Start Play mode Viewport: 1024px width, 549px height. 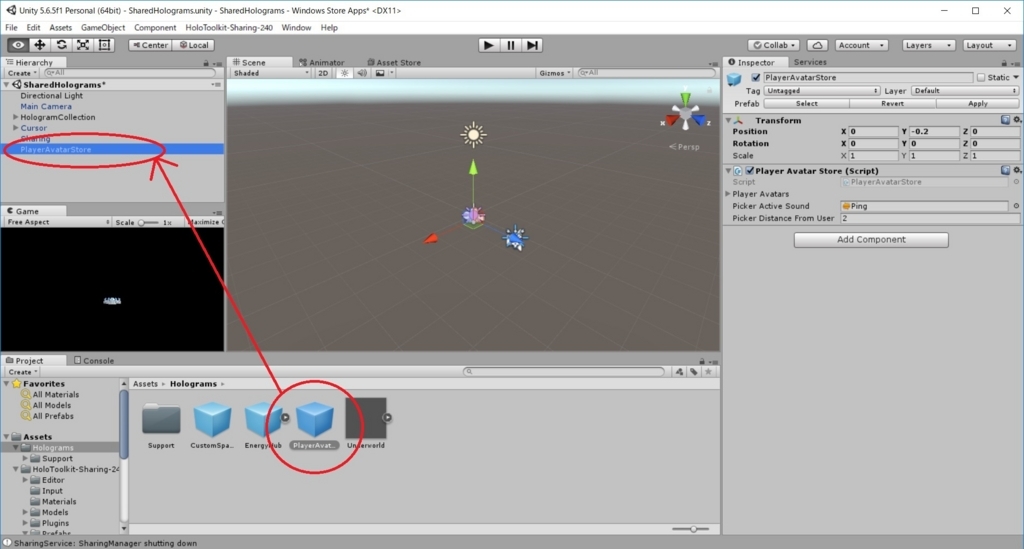[x=488, y=45]
